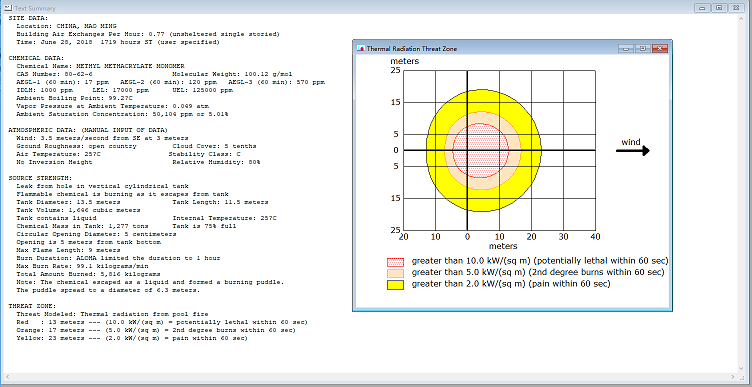This screenshot has width=752, height=387.
Task: Click 'Chemical Mass in Tank: 1,277 tons'
Action: click(x=82, y=226)
